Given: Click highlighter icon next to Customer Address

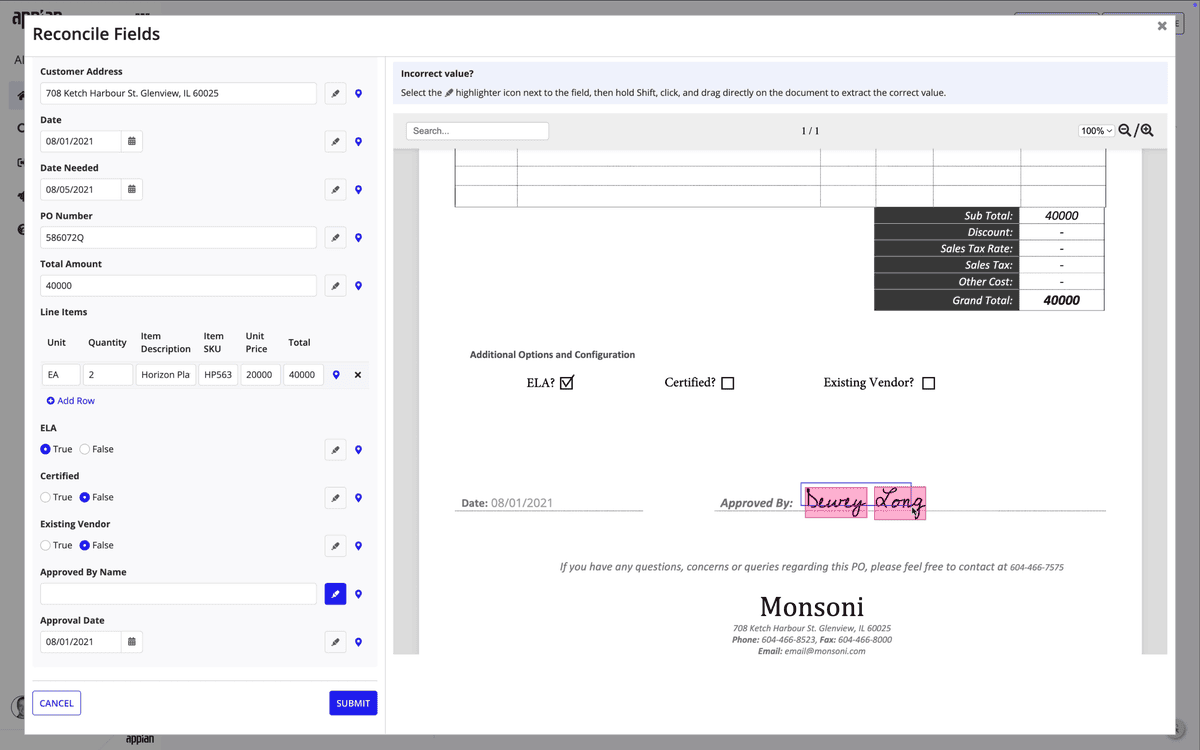Looking at the screenshot, I should point(335,94).
